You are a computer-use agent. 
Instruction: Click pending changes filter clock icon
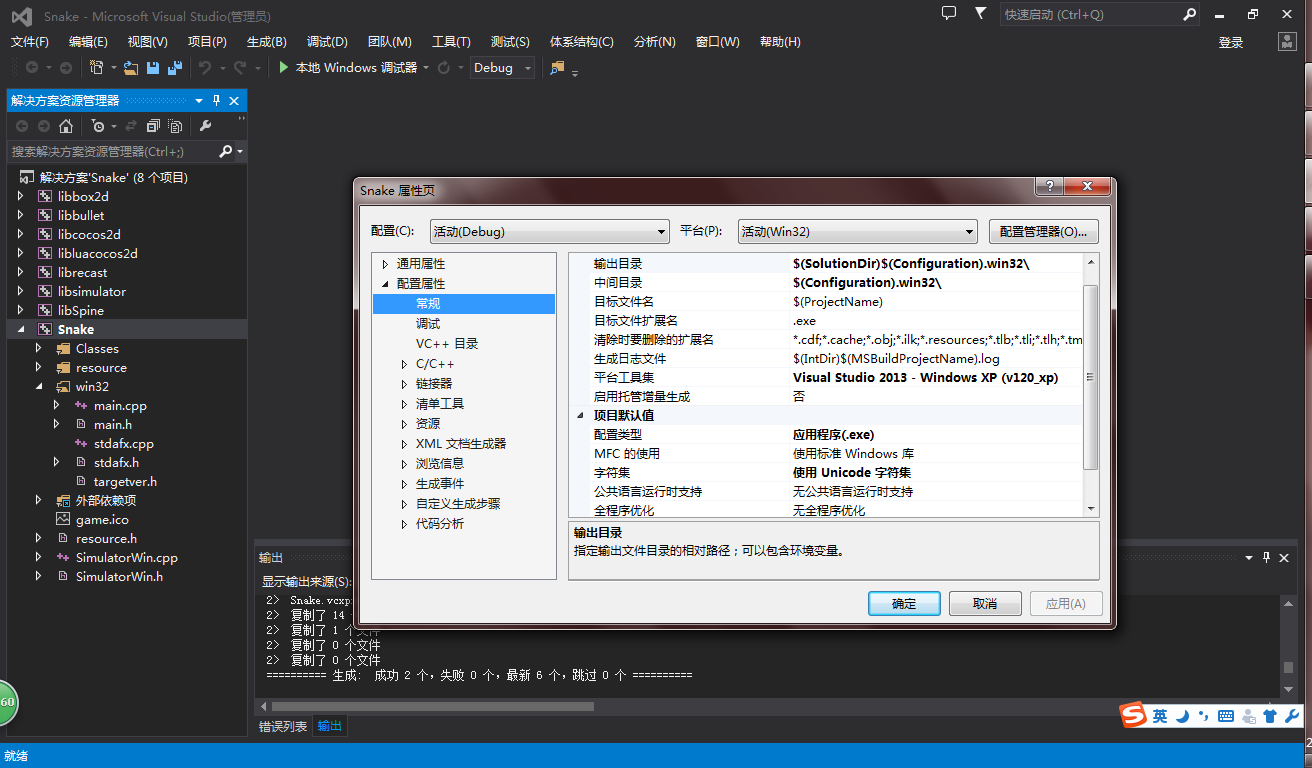pos(97,126)
